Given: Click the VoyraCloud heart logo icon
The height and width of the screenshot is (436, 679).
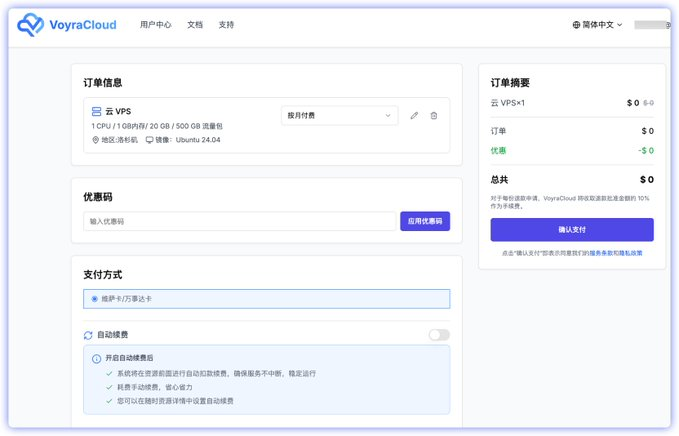Looking at the screenshot, I should [x=31, y=25].
